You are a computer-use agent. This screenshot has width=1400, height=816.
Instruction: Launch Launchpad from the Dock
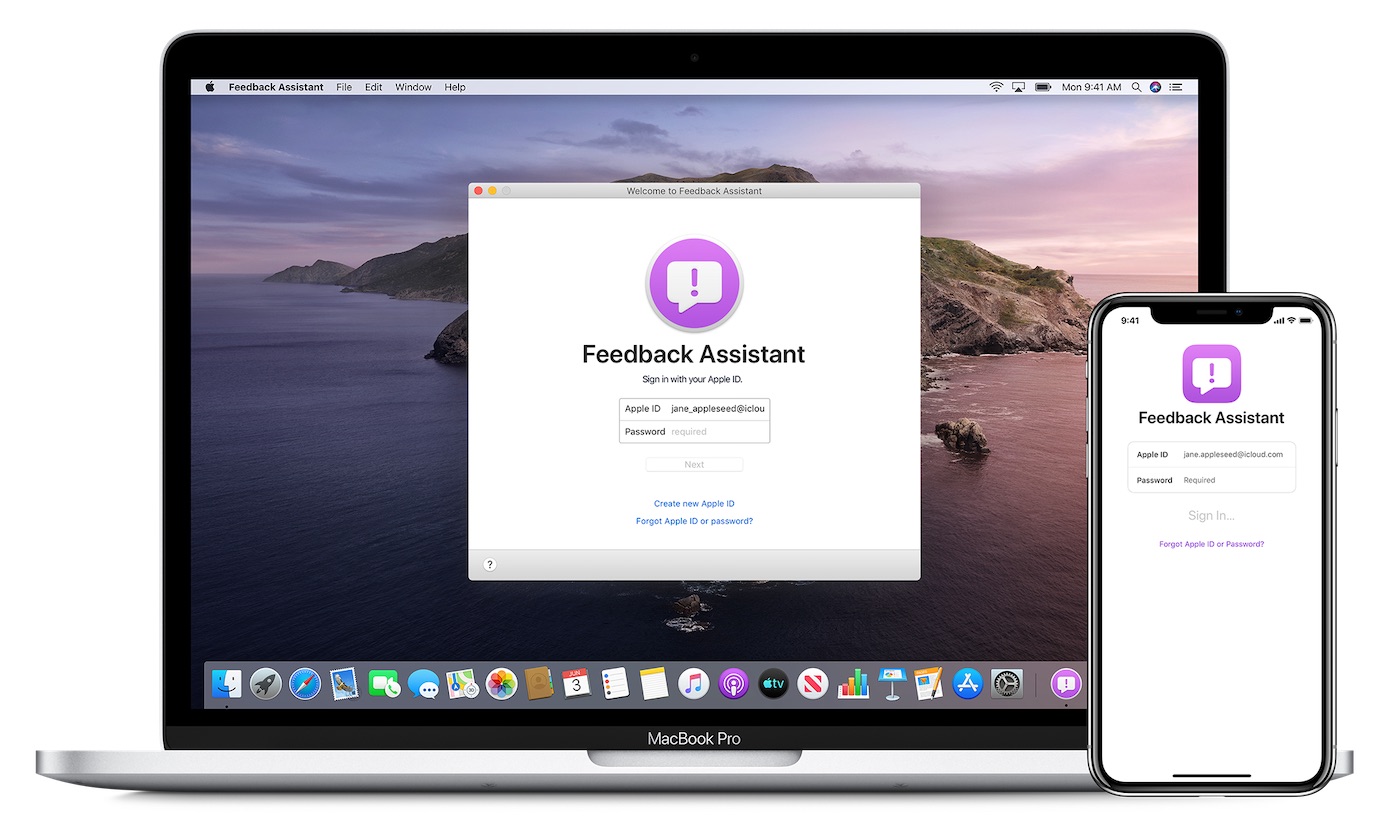click(266, 684)
